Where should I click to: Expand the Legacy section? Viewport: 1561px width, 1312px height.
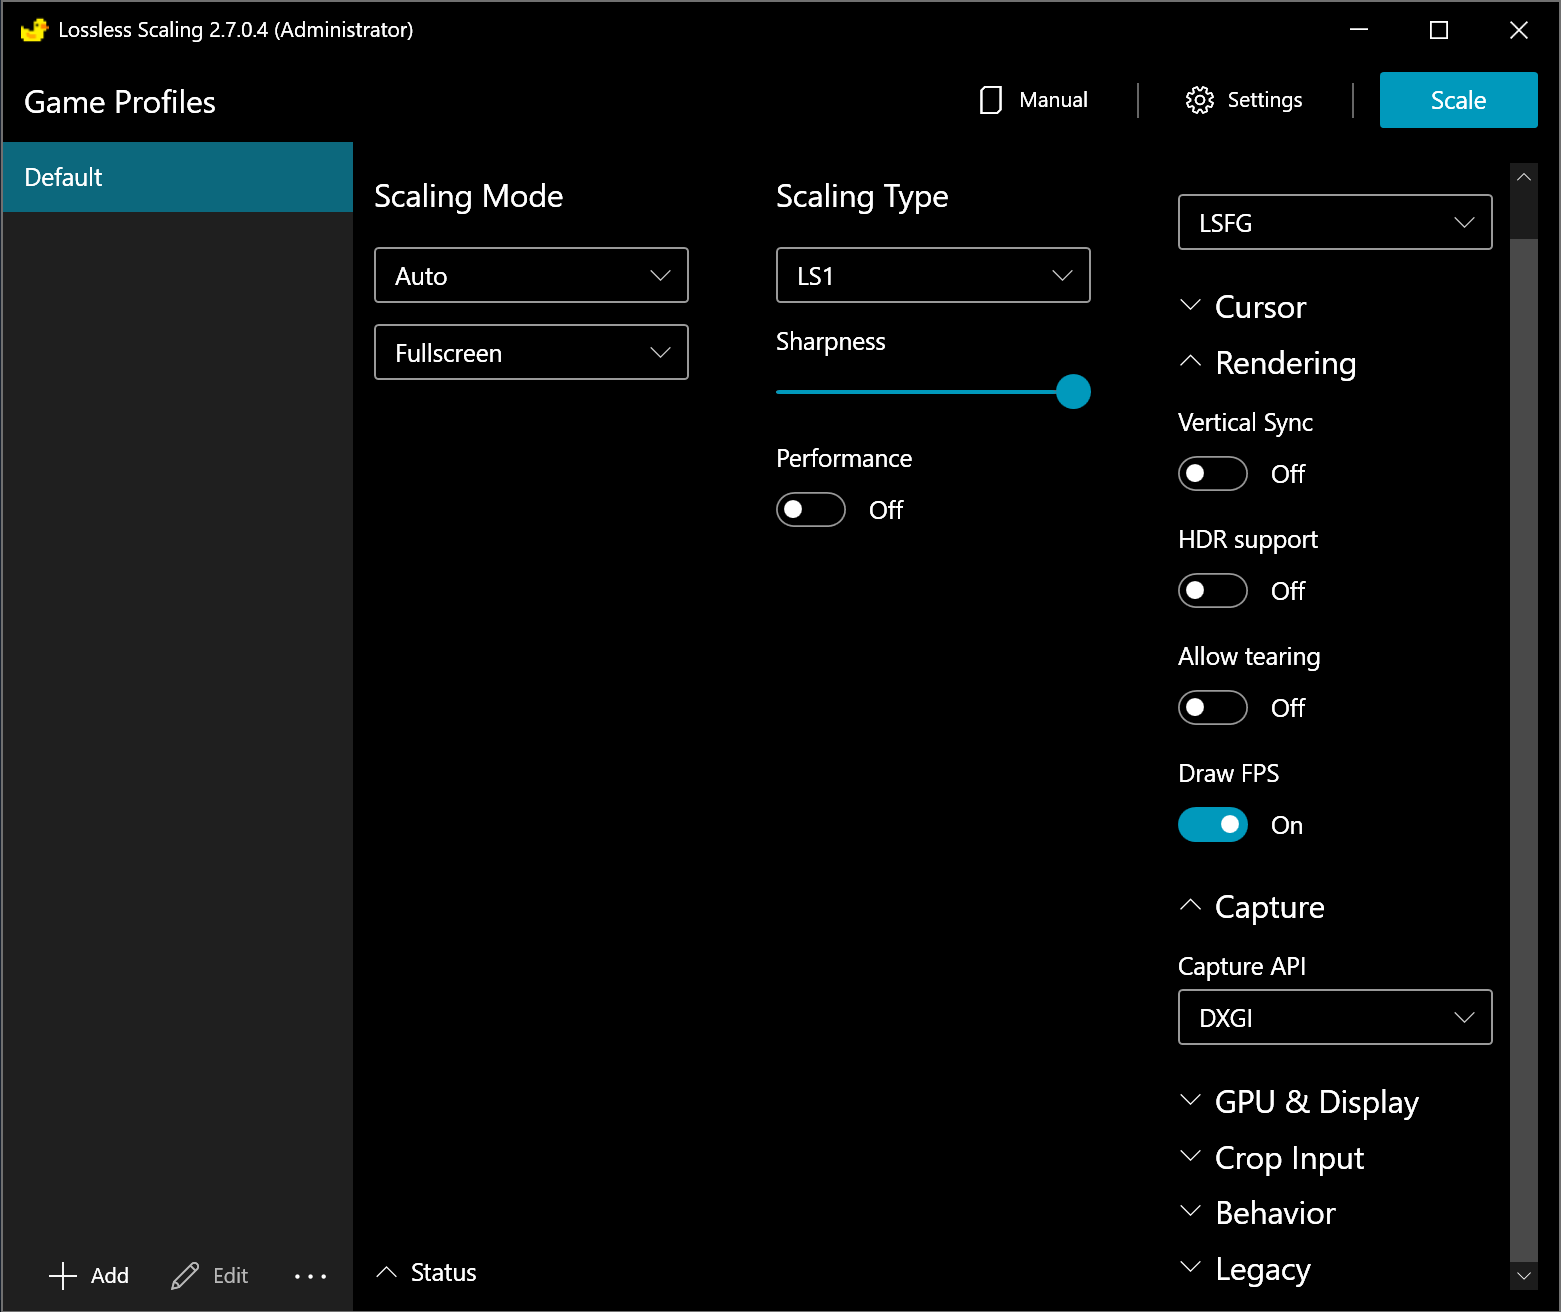pyautogui.click(x=1245, y=1268)
